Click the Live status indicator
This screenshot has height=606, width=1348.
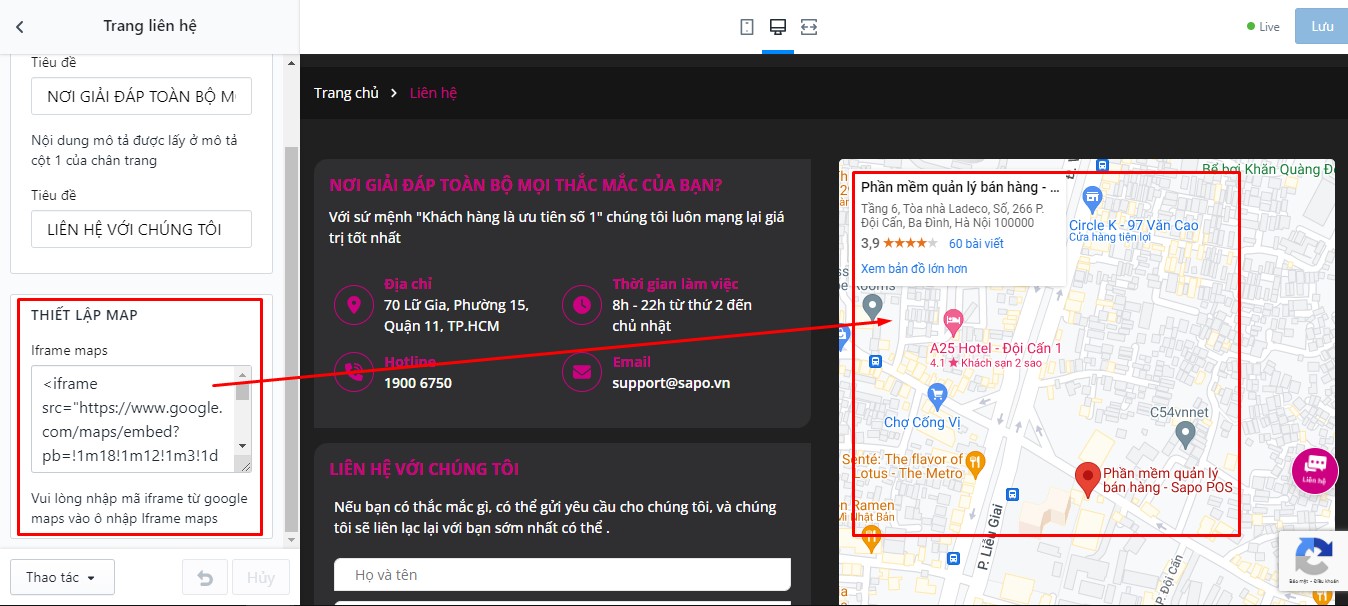(x=1263, y=27)
